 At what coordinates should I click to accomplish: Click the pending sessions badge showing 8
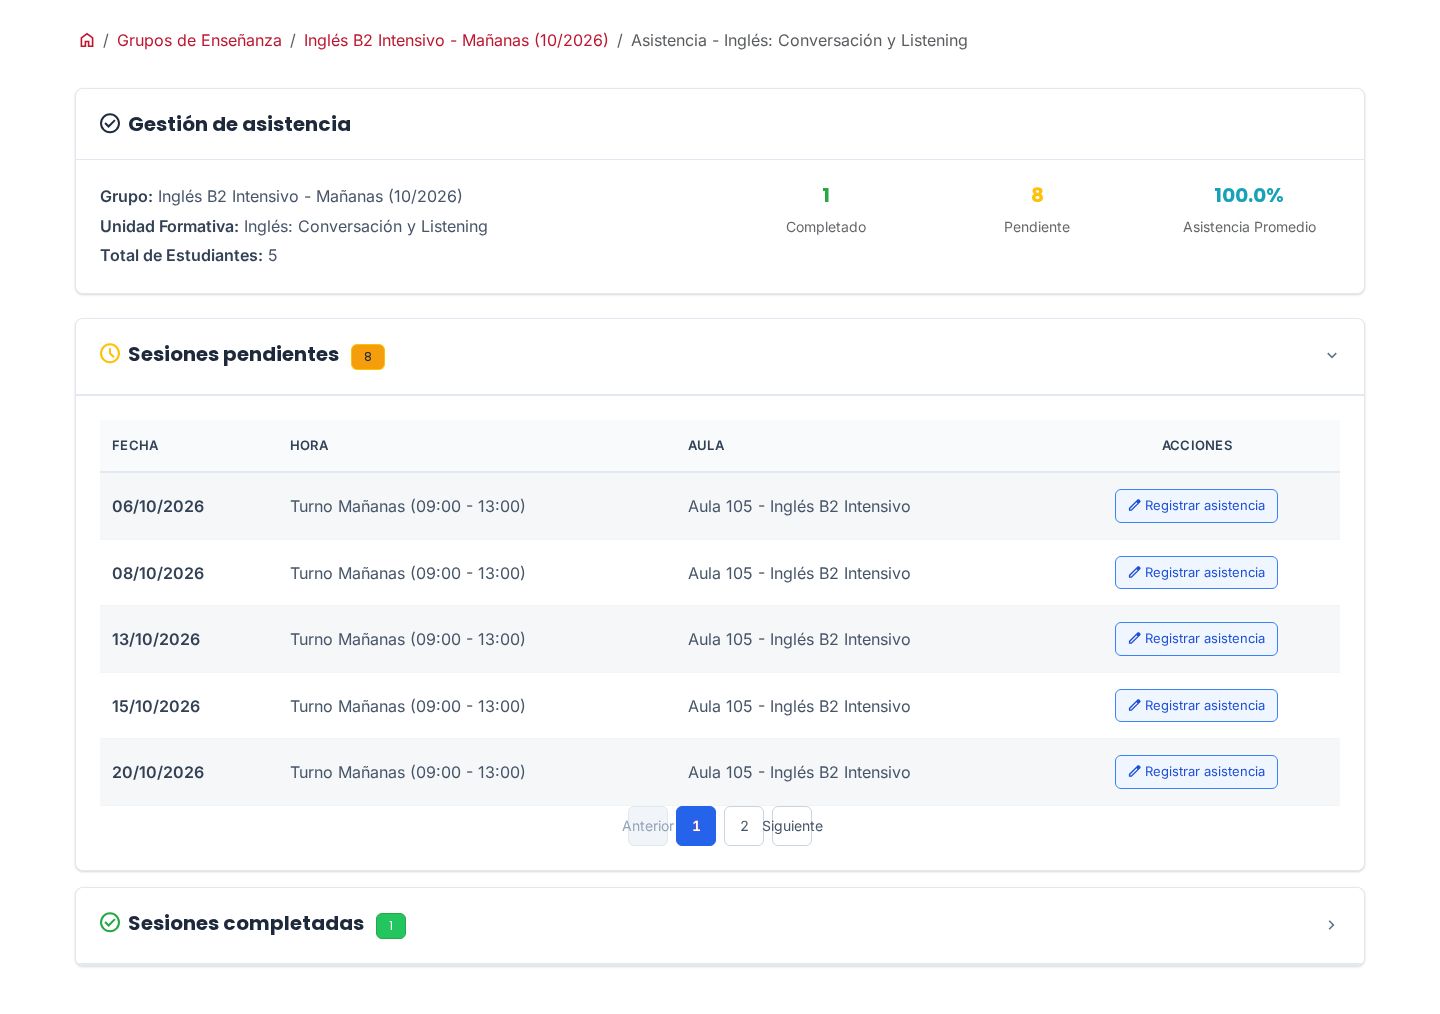click(368, 357)
